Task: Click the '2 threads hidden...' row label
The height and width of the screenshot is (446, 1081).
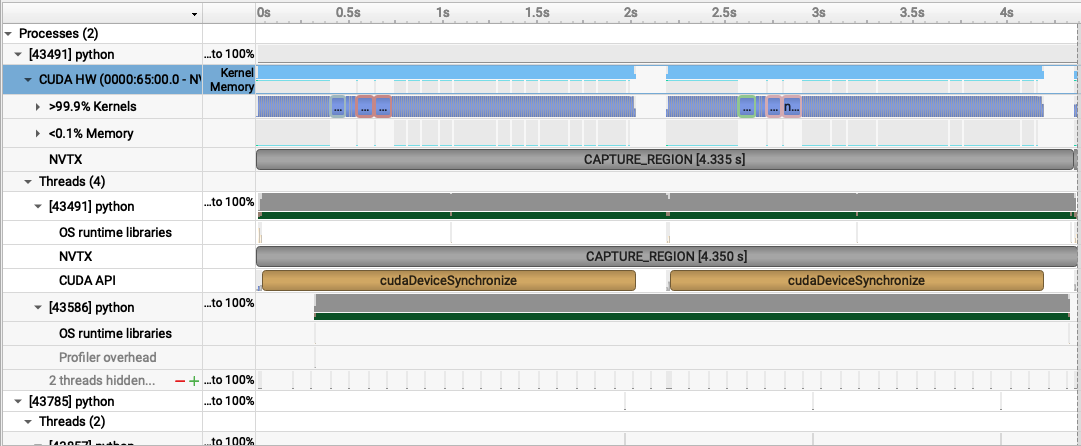Action: 102,381
